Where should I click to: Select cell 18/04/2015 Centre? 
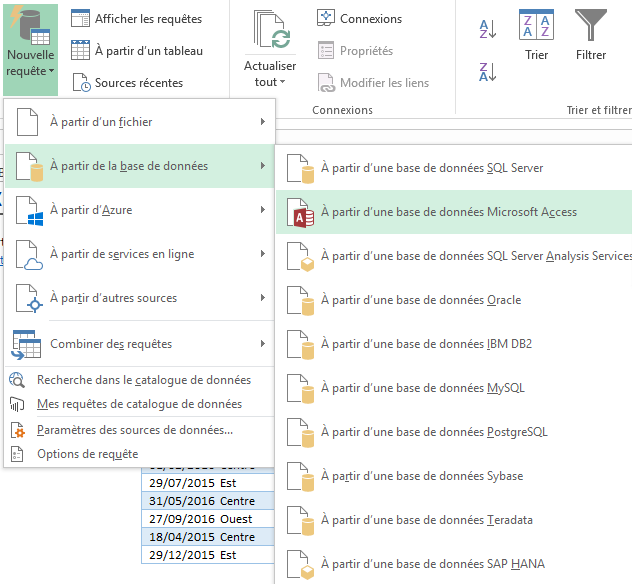tap(208, 536)
